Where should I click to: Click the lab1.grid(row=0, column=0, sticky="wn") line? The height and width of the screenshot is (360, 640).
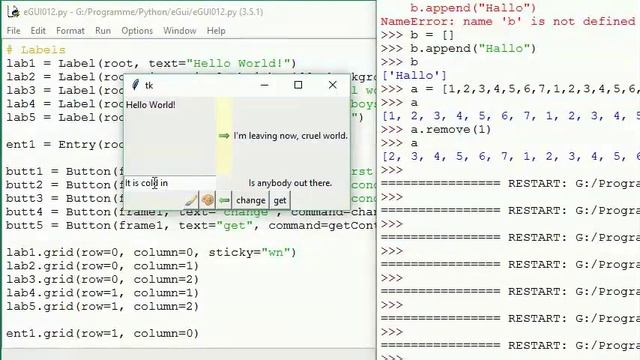(151, 253)
